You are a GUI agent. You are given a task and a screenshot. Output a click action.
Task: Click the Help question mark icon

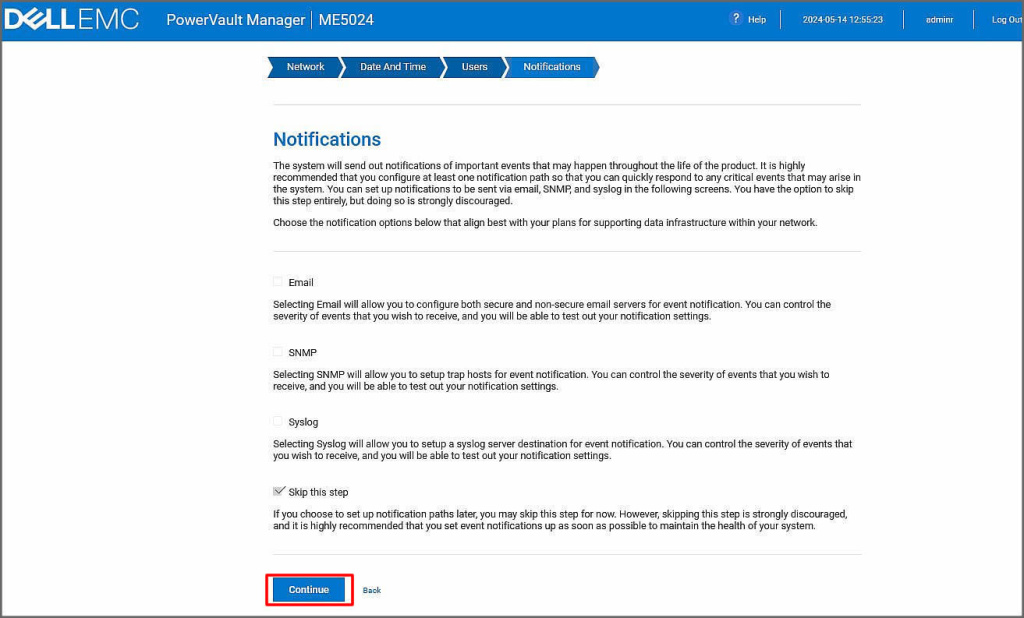(736, 19)
